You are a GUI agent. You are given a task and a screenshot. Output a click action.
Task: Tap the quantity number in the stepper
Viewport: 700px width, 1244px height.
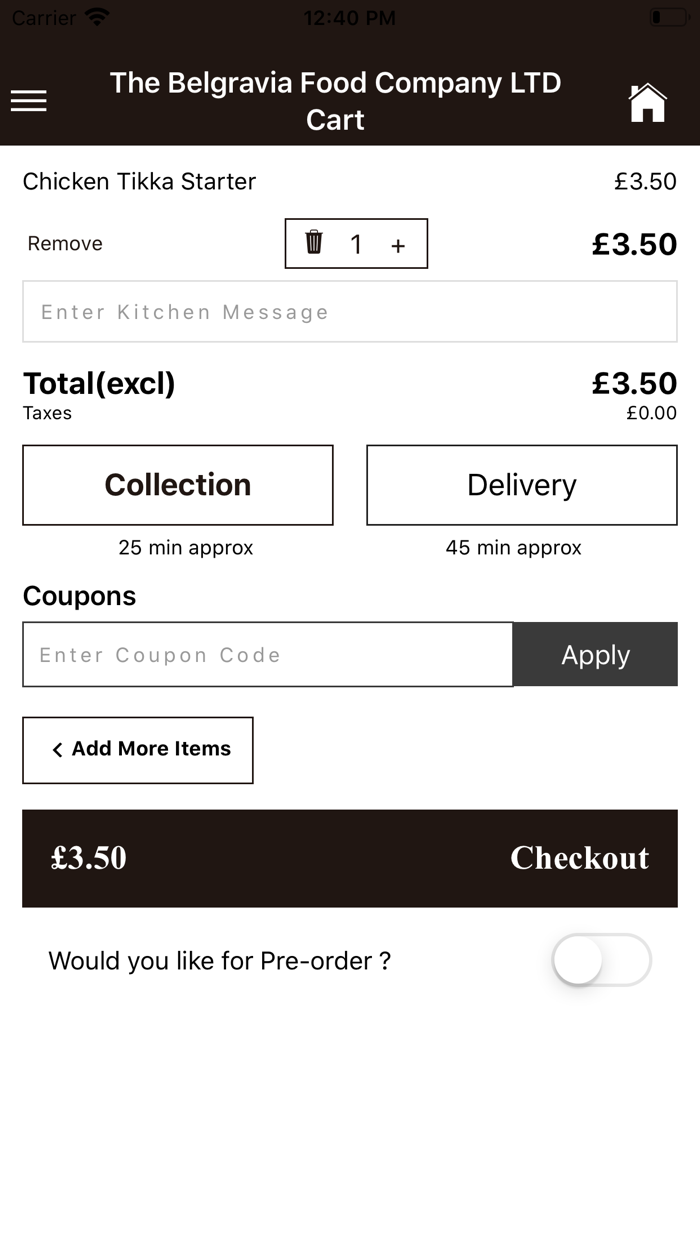click(356, 245)
